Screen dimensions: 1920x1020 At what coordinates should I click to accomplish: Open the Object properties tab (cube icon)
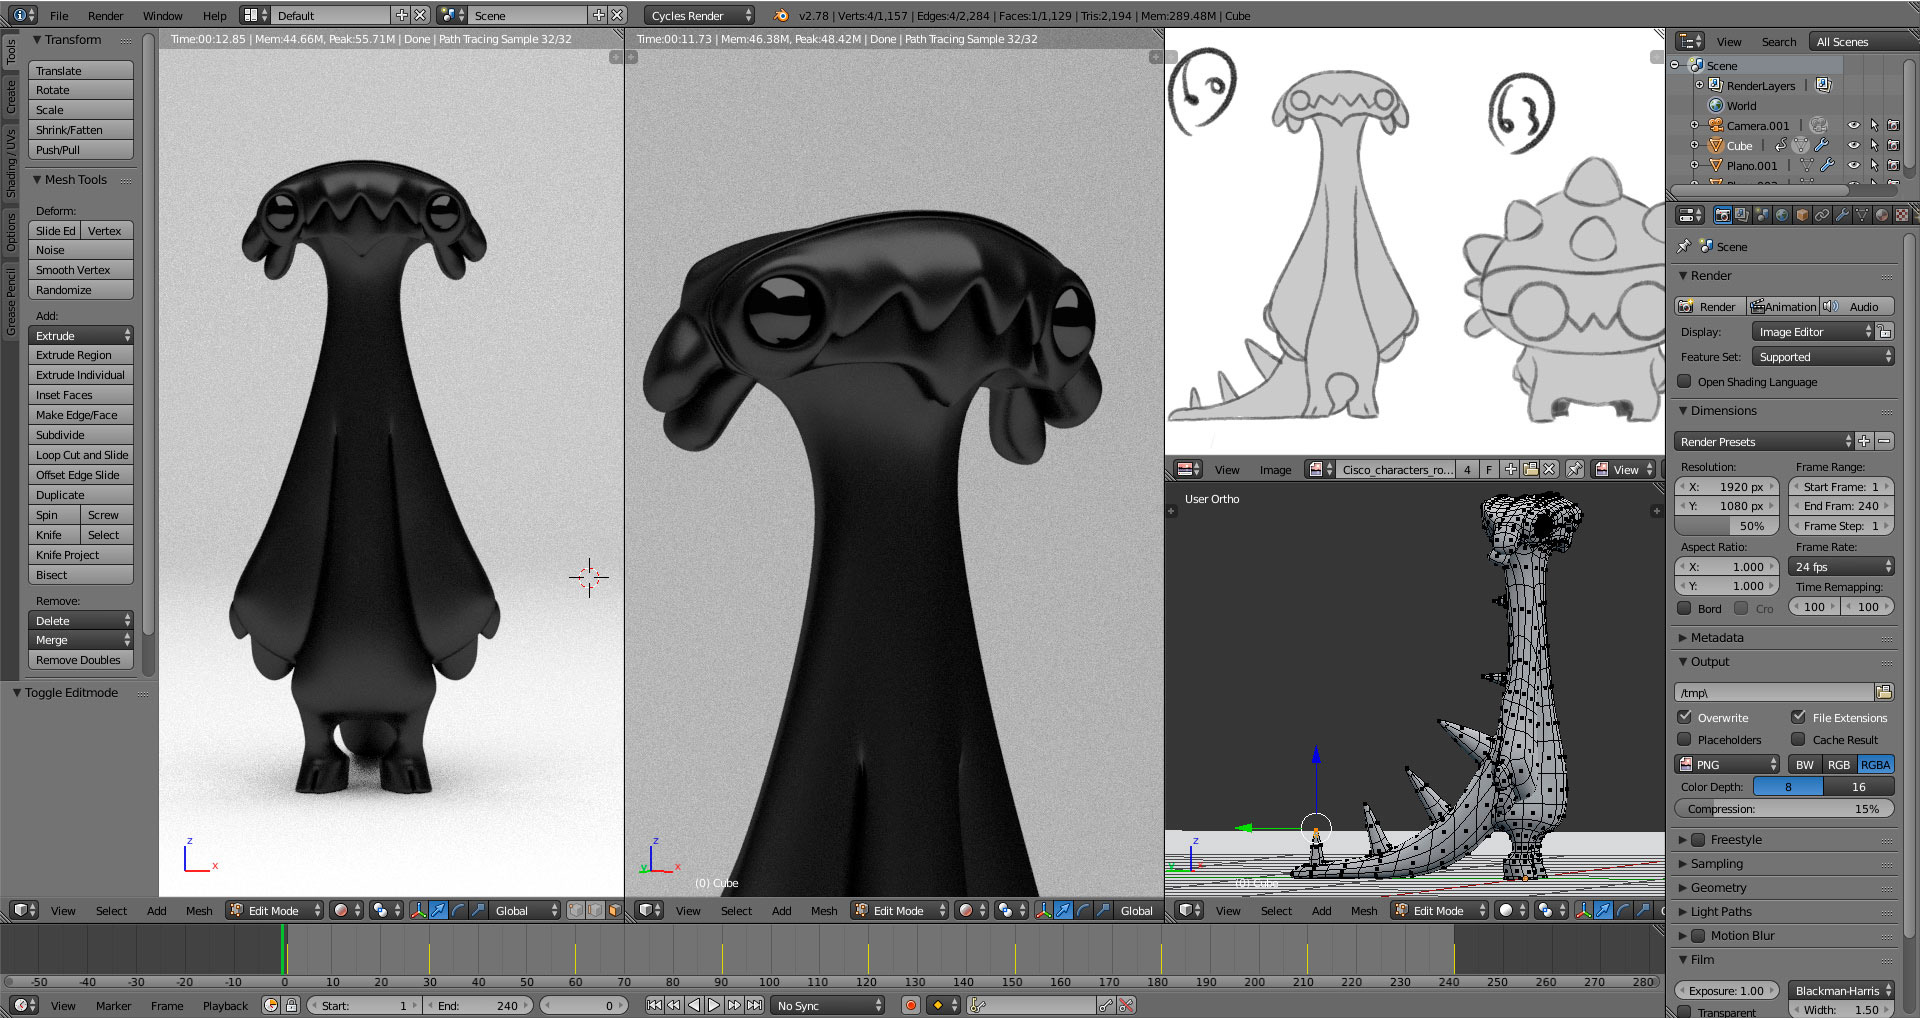(x=1802, y=215)
